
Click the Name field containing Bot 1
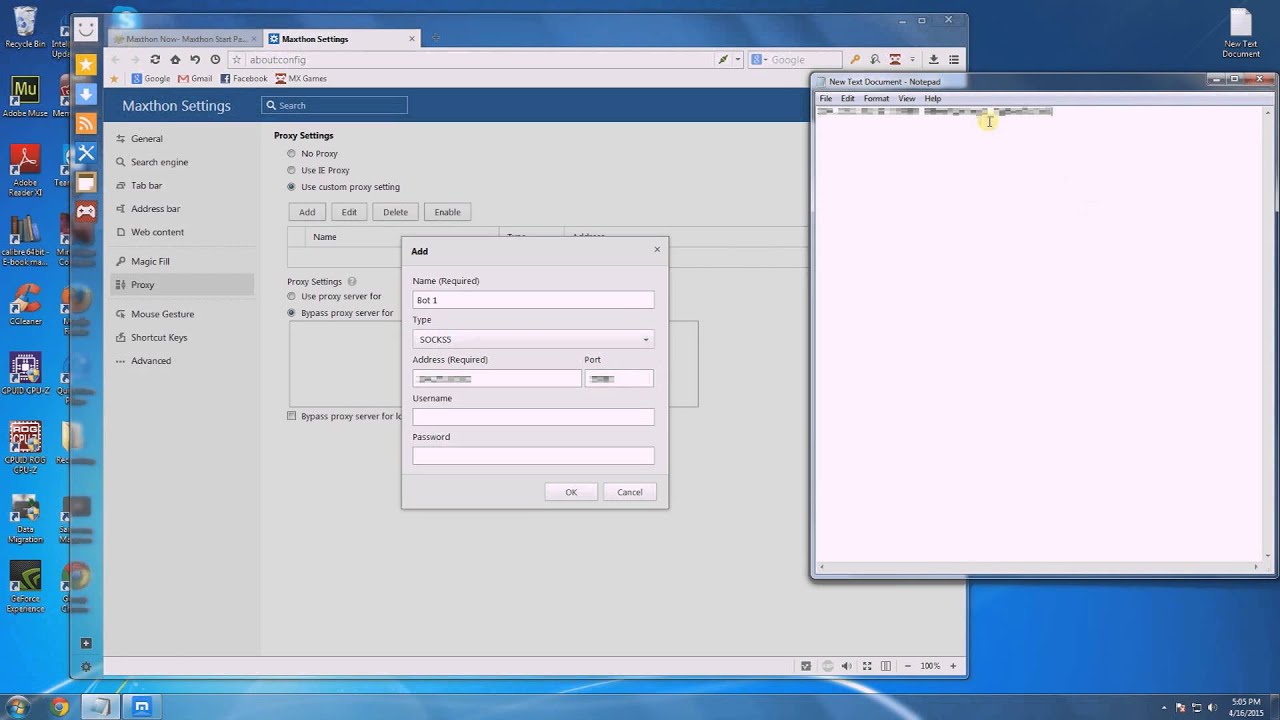[x=533, y=300]
